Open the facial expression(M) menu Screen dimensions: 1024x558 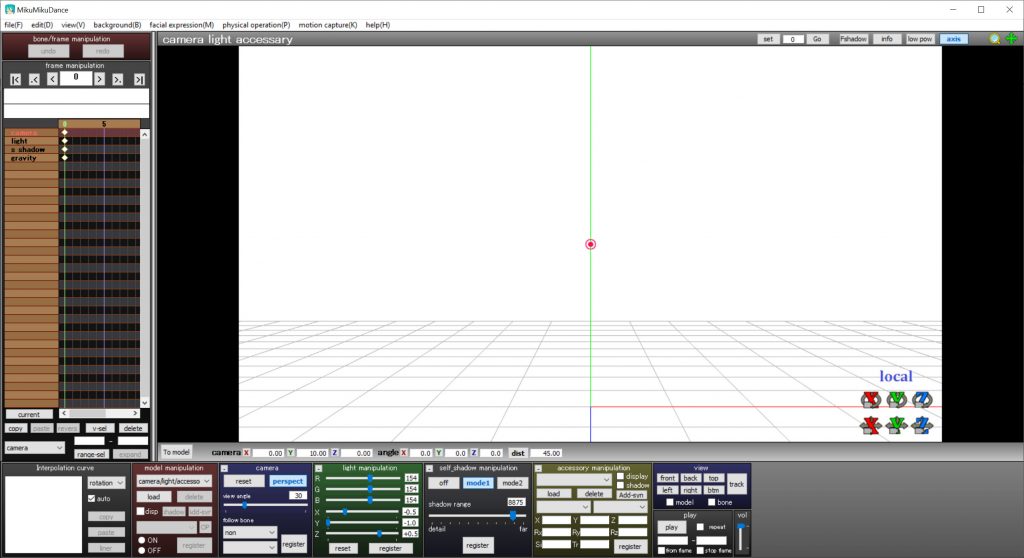click(x=182, y=25)
